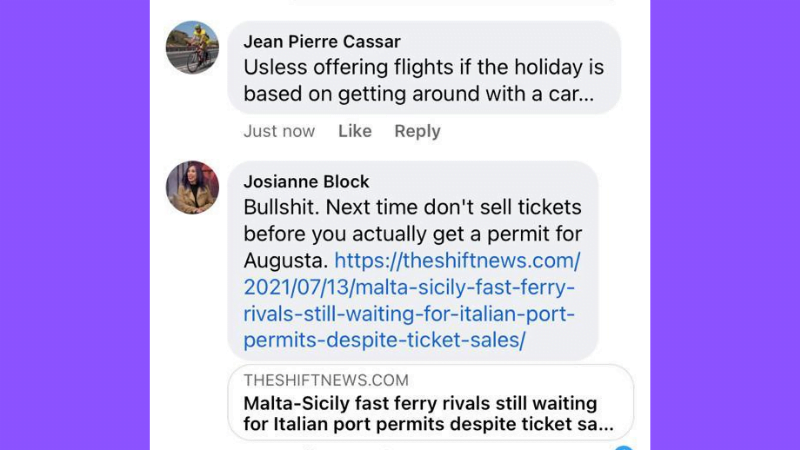Click the purple background on the left side

point(75,225)
